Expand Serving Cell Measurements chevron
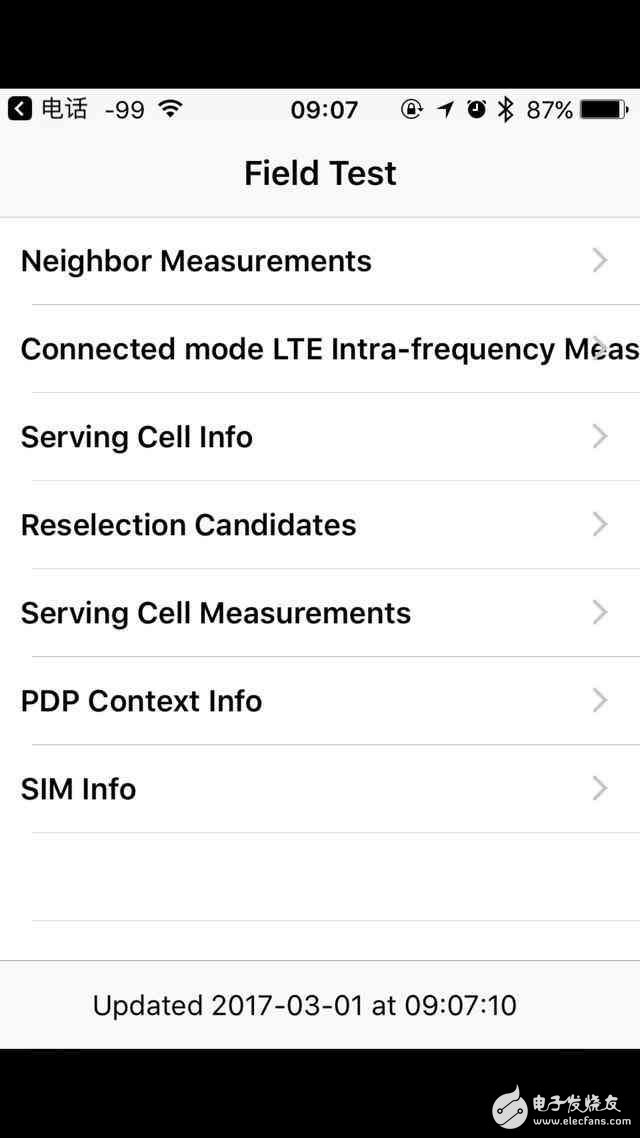 pyautogui.click(x=599, y=613)
